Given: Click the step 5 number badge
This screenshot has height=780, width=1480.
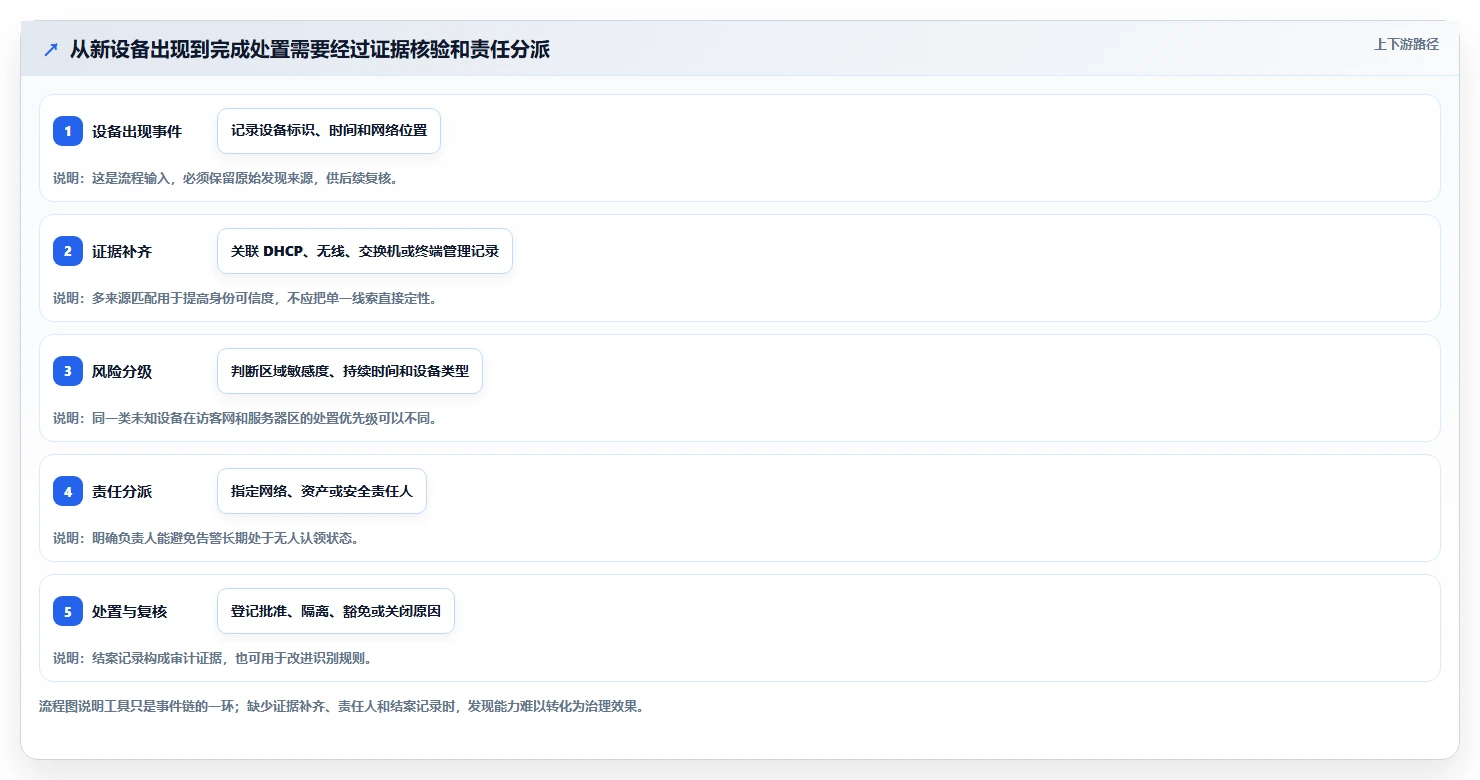Looking at the screenshot, I should coord(68,611).
